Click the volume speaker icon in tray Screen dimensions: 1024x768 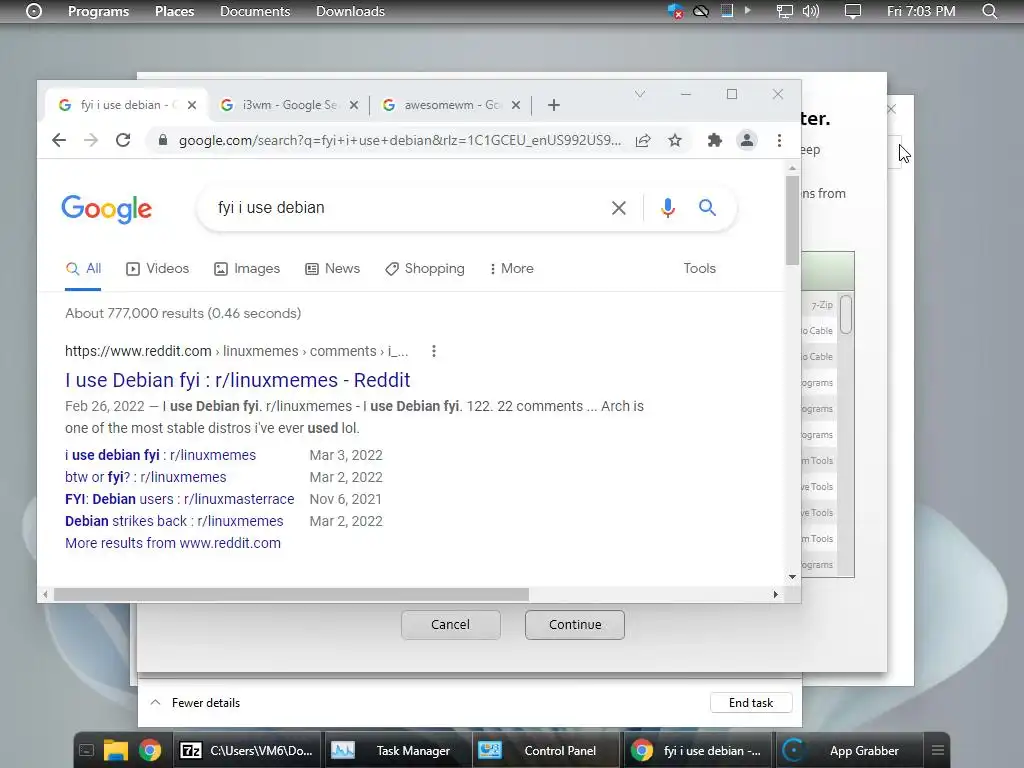810,11
